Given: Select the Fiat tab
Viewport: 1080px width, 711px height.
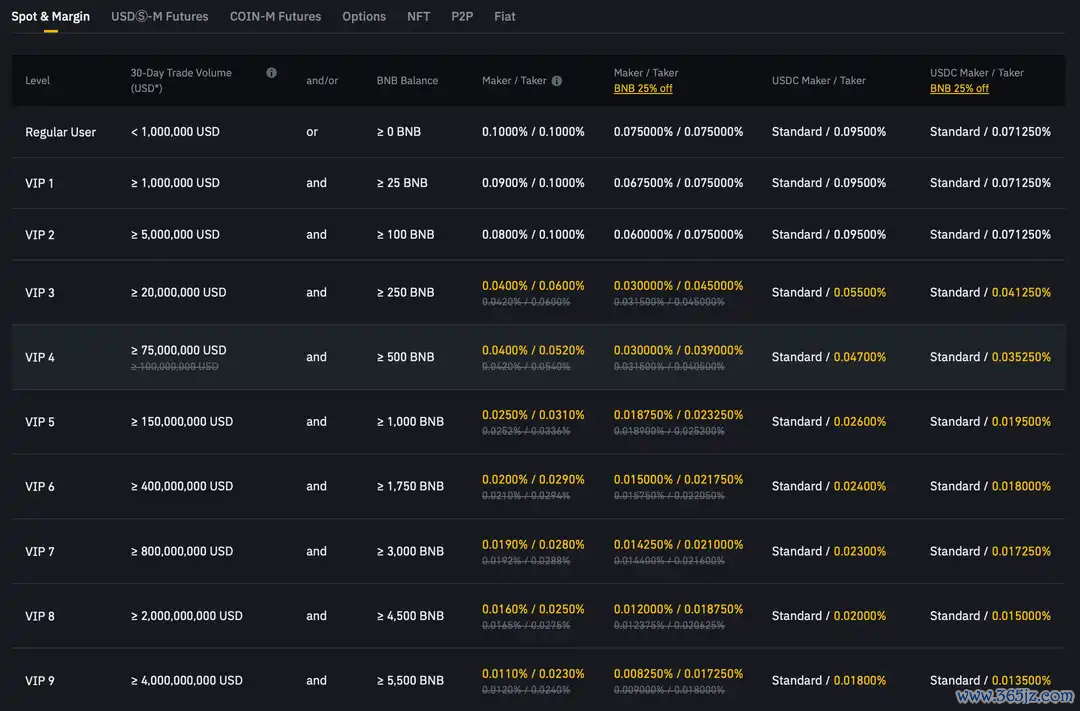Looking at the screenshot, I should 505,16.
